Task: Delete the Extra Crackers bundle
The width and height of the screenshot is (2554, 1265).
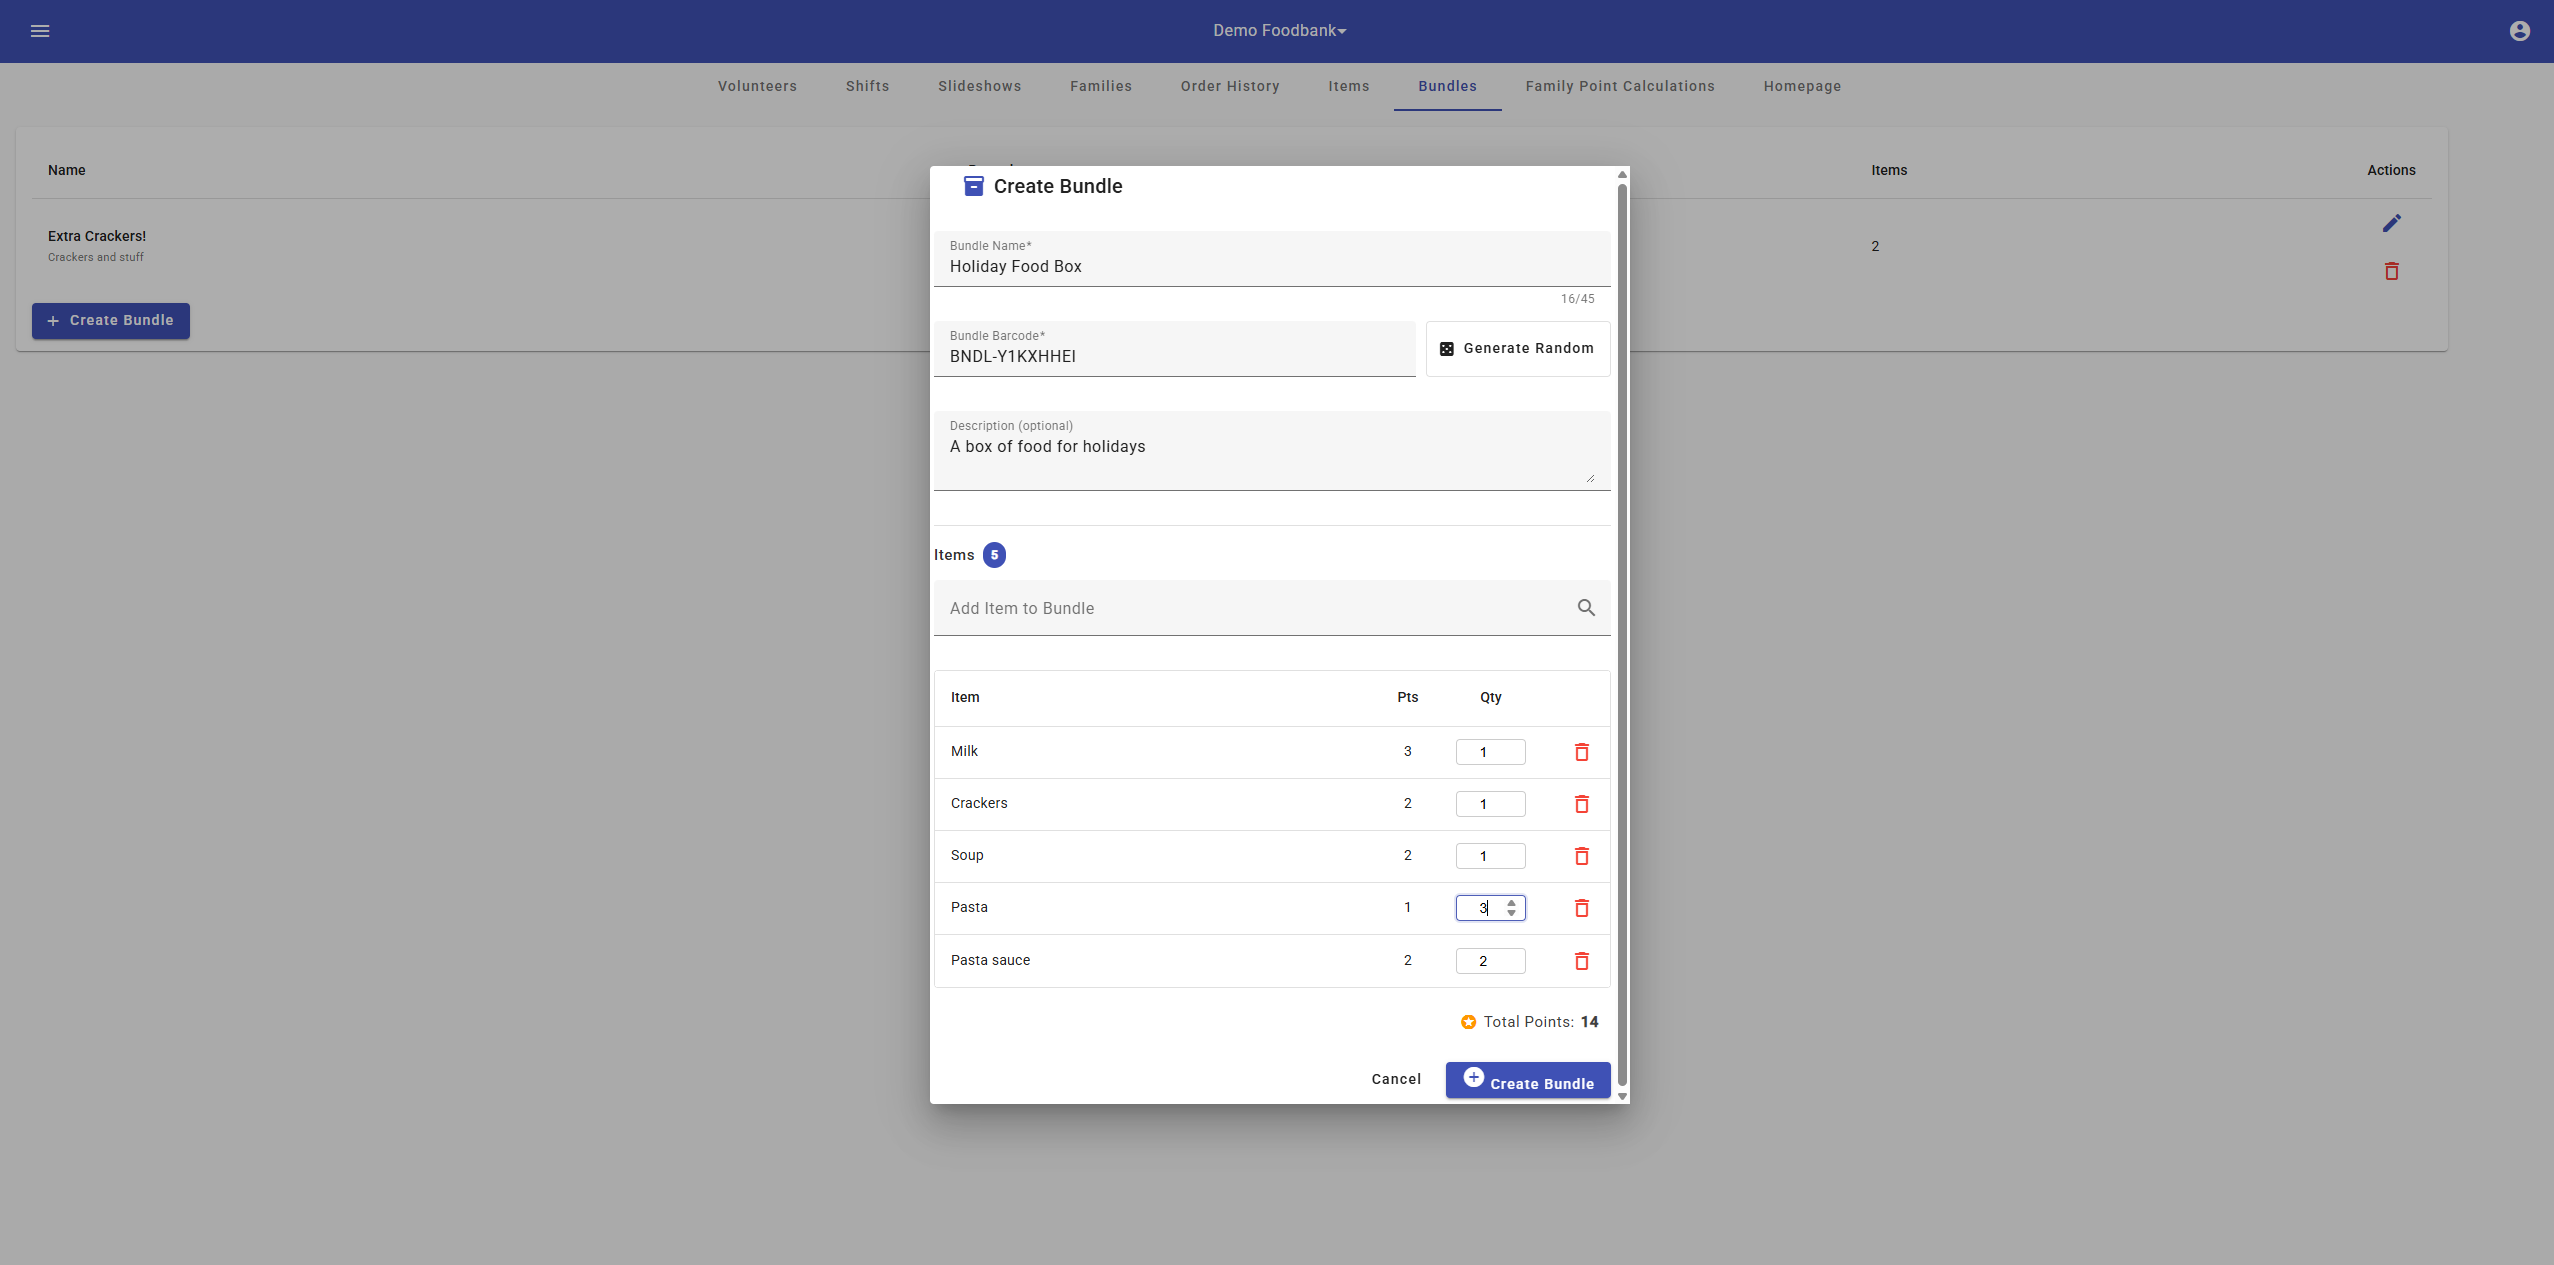Action: [x=2391, y=271]
